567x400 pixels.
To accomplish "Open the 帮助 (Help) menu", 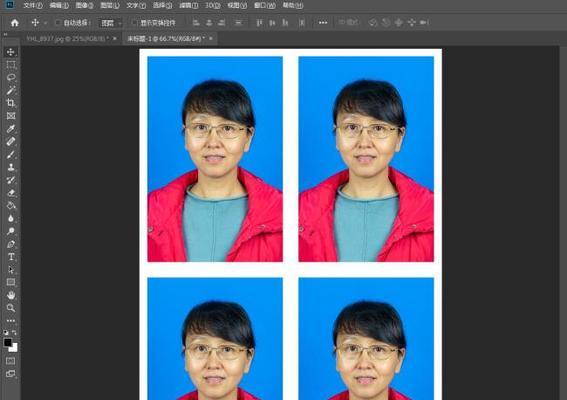I will click(293, 5).
